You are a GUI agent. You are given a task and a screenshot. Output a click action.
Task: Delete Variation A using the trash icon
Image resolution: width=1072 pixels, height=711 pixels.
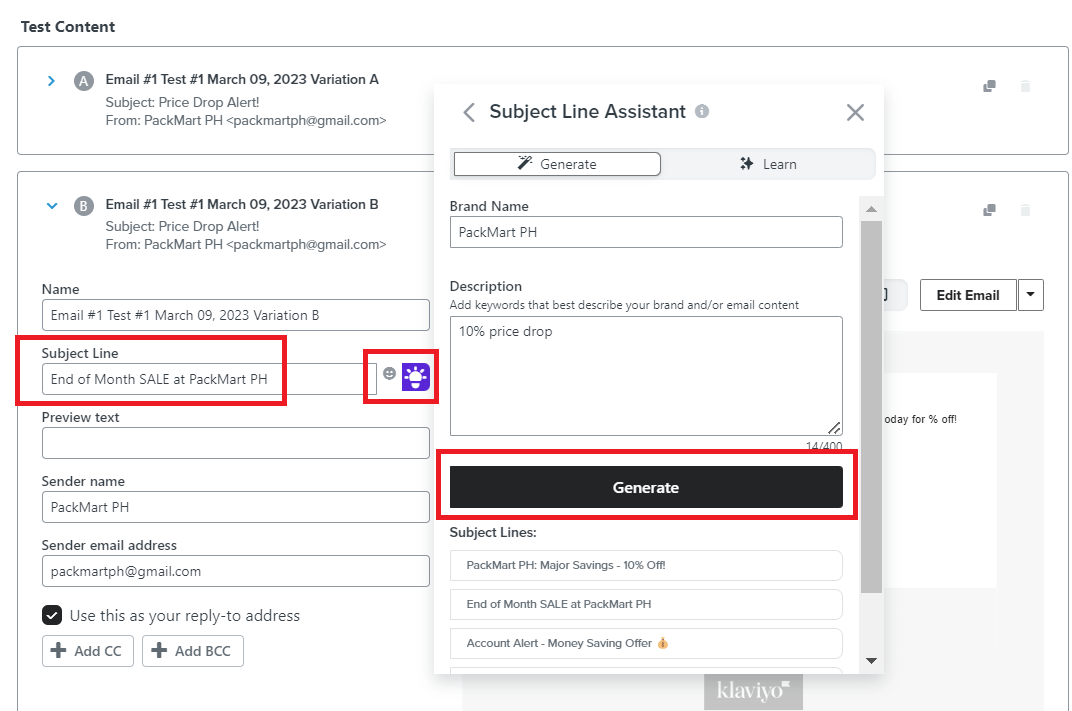[x=1025, y=86]
